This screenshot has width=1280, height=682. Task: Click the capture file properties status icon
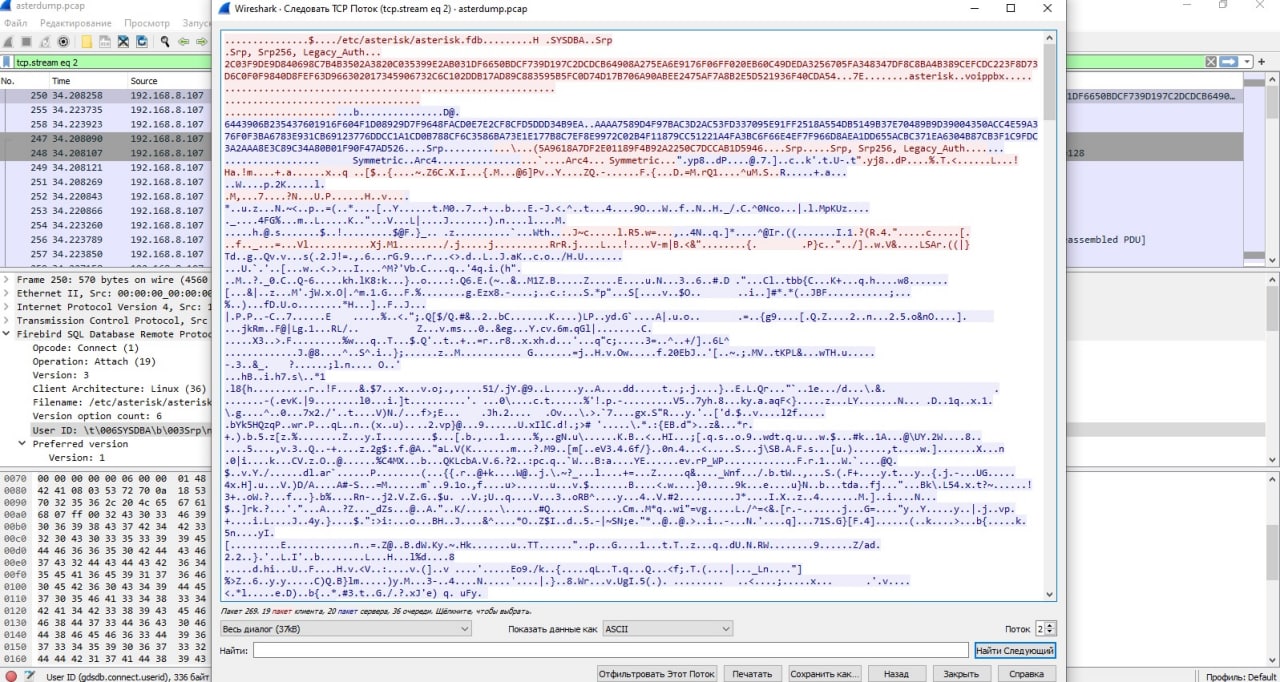point(28,676)
